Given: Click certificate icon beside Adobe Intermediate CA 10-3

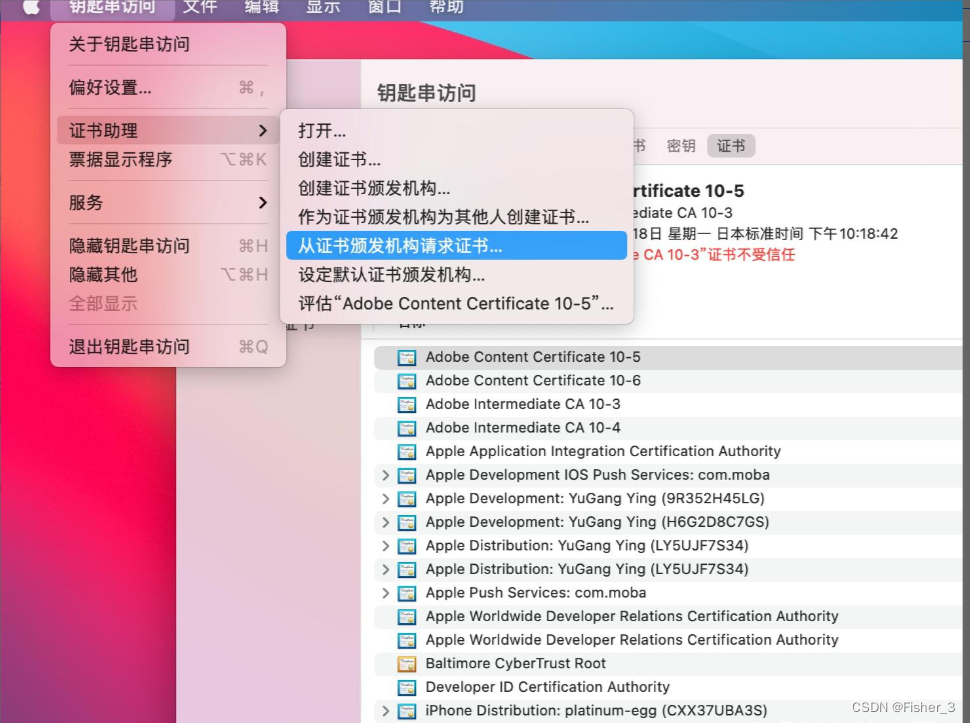Looking at the screenshot, I should click(406, 404).
